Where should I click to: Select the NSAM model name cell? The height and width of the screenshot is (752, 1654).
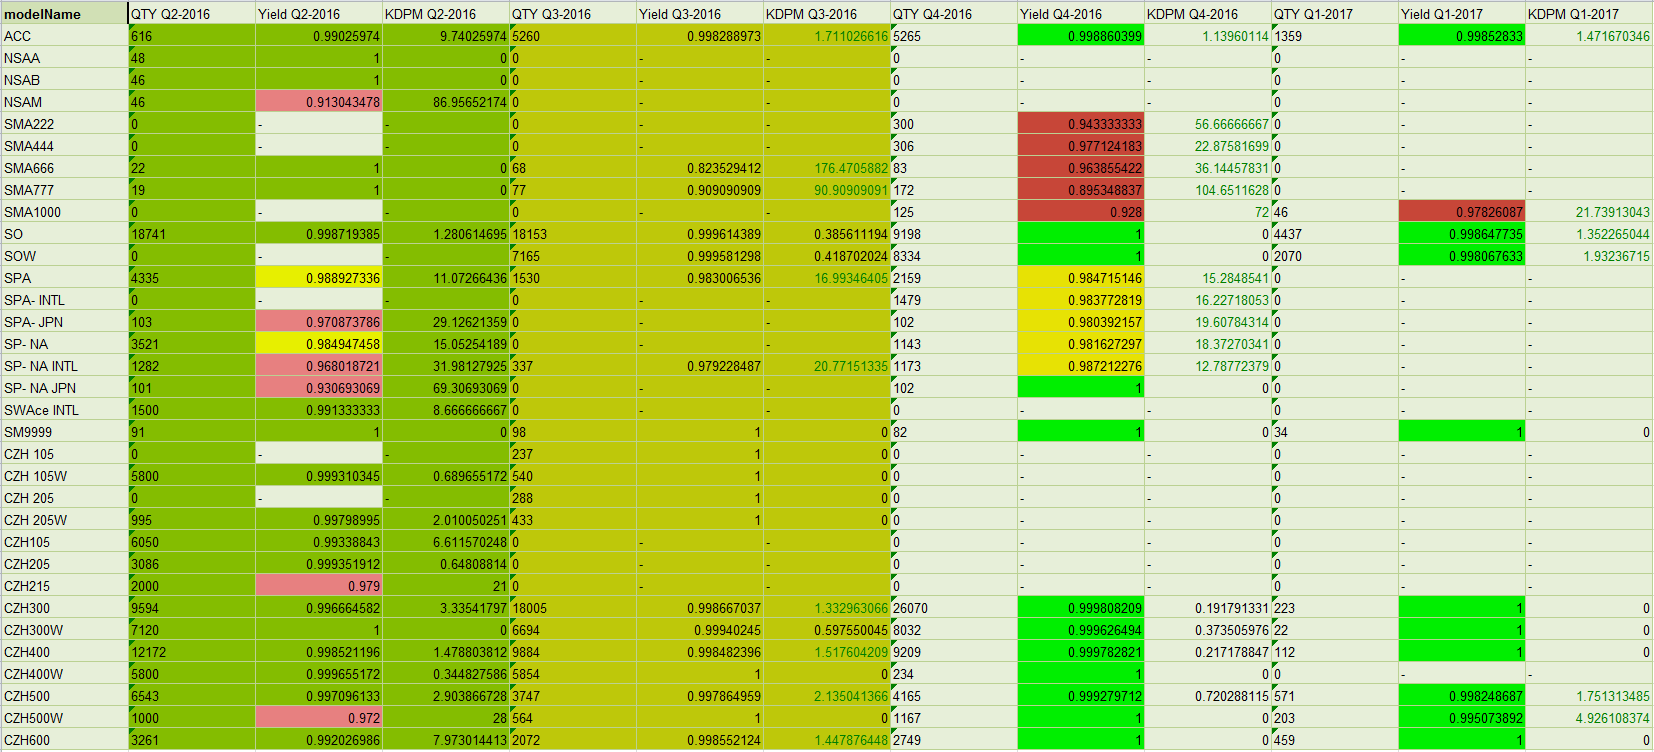pos(64,102)
